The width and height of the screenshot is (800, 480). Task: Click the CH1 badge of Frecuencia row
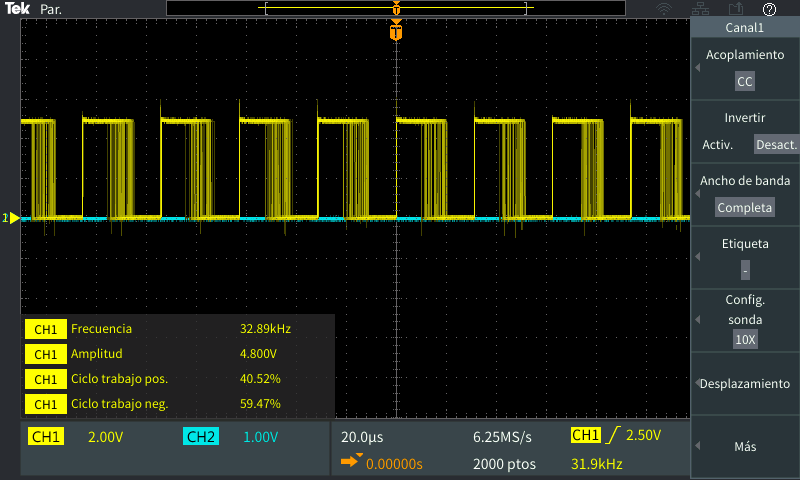pos(46,330)
